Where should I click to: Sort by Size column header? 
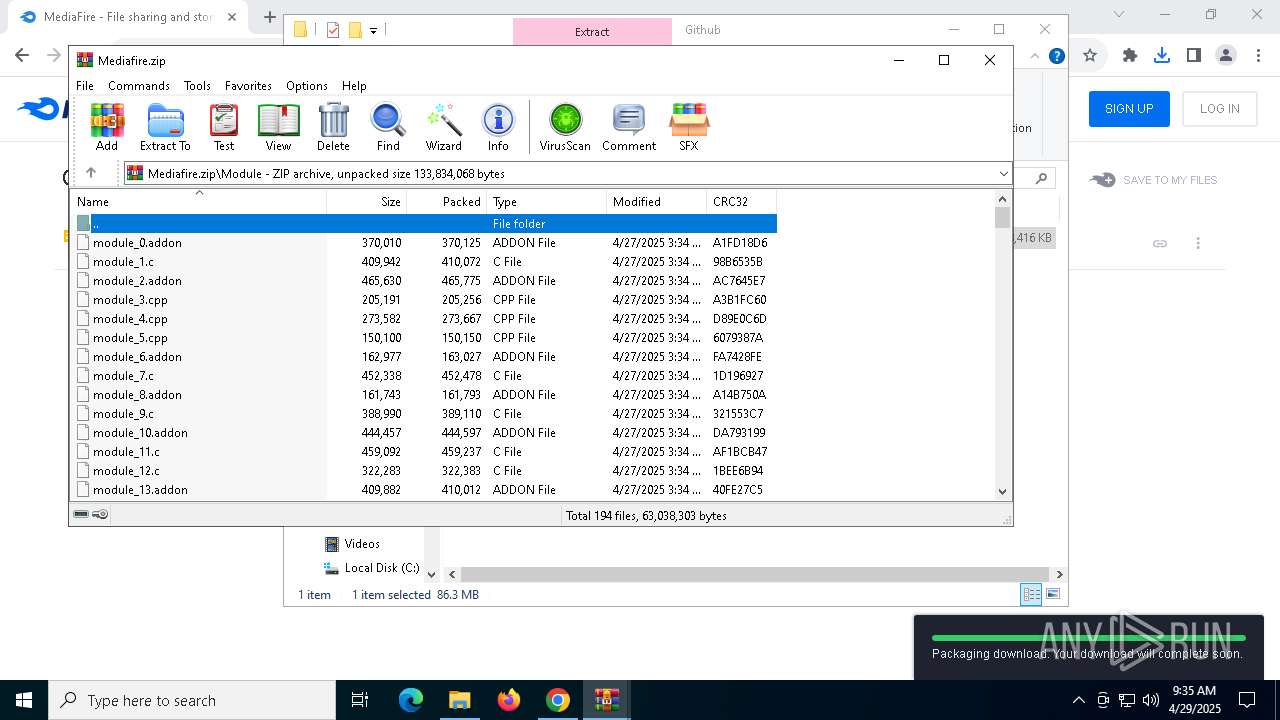366,201
